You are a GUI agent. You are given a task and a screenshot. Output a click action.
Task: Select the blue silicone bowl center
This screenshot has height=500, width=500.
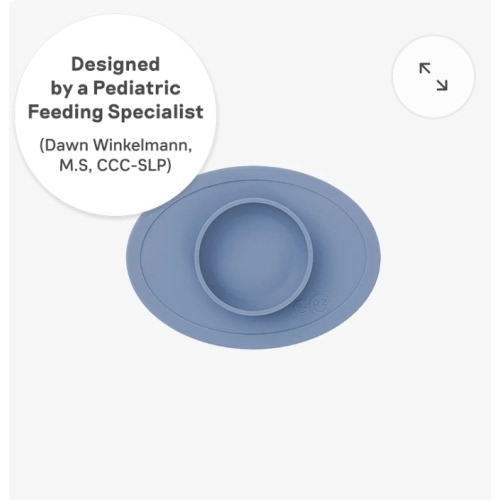pyautogui.click(x=254, y=257)
